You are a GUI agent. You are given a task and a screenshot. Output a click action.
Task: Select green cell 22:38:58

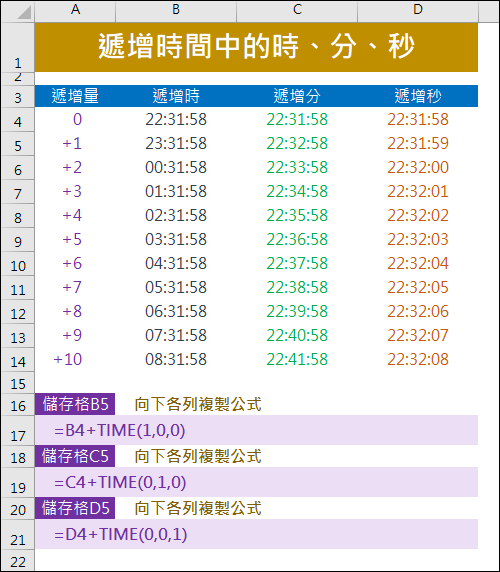pyautogui.click(x=297, y=287)
